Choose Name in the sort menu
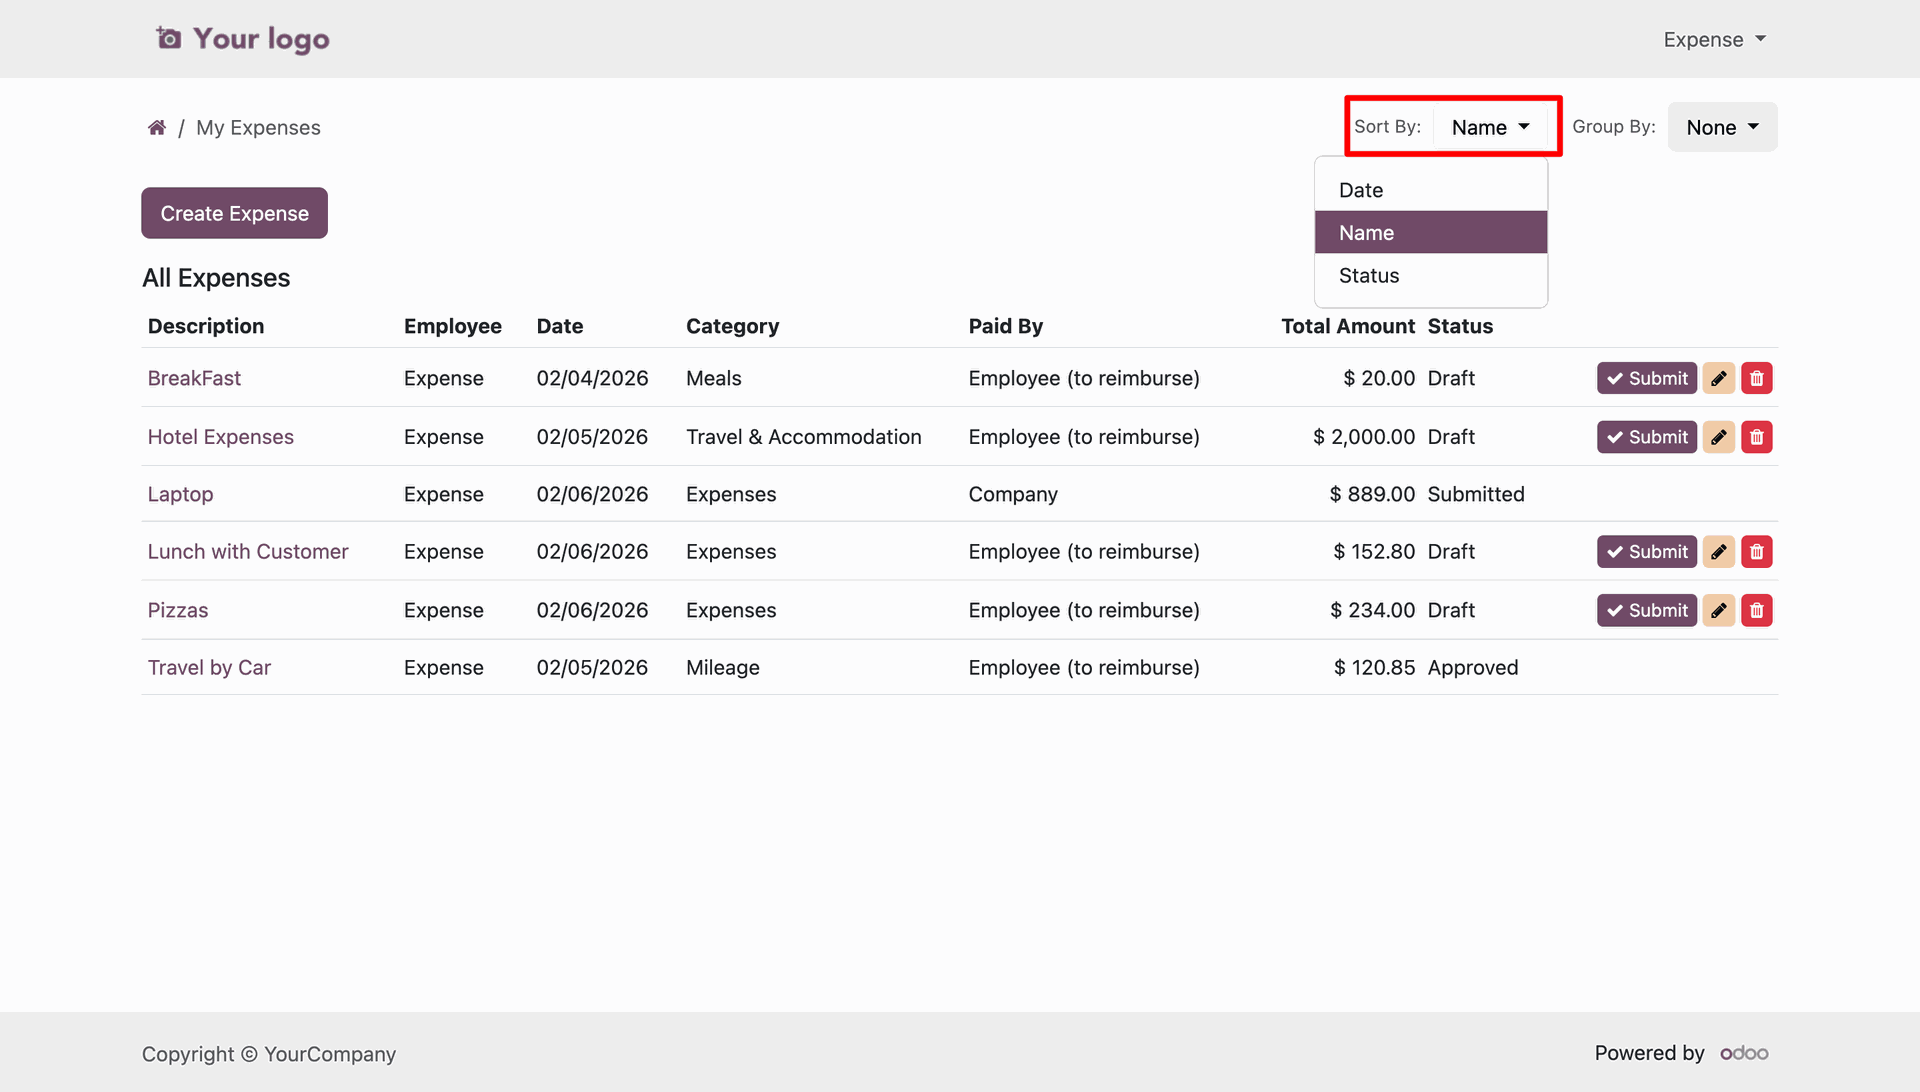 pos(1431,233)
